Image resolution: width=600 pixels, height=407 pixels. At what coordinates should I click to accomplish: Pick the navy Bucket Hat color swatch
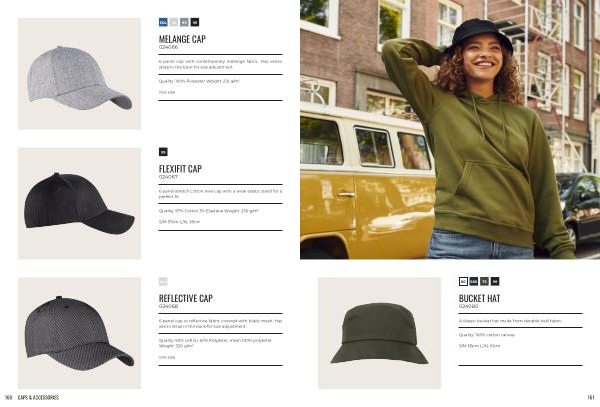[474, 282]
